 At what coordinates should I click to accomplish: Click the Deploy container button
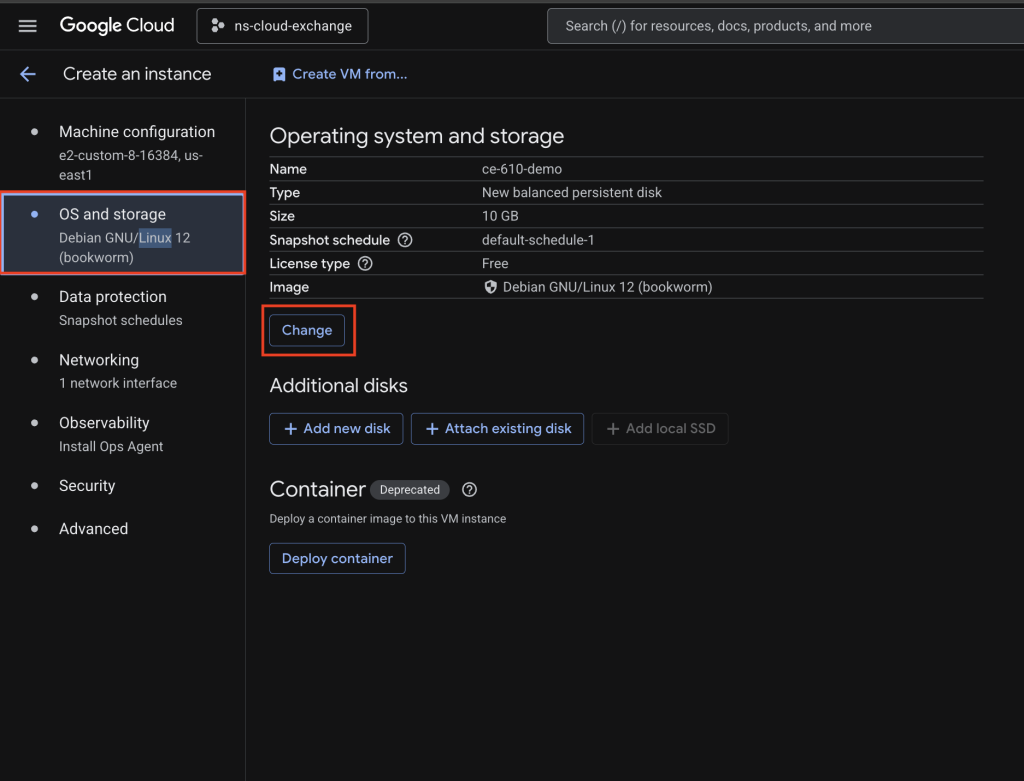tap(337, 559)
